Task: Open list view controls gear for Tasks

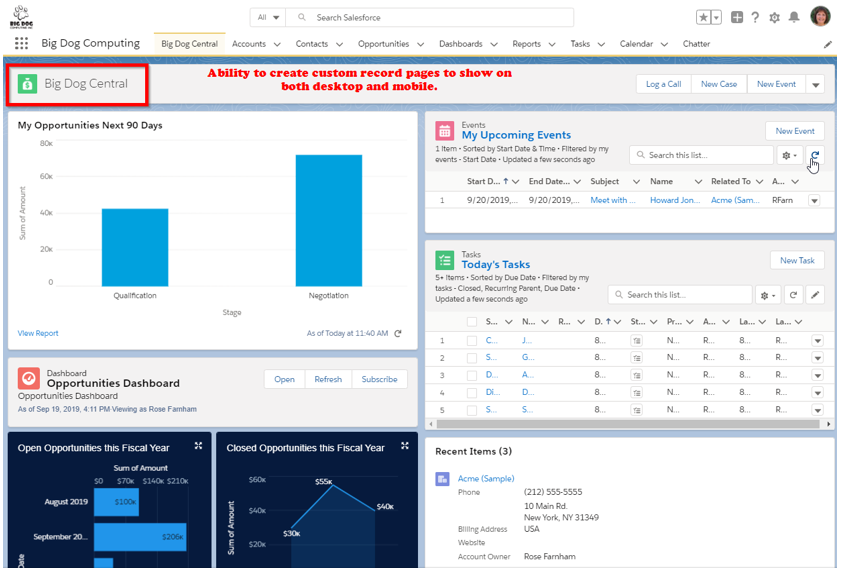Action: tap(768, 295)
